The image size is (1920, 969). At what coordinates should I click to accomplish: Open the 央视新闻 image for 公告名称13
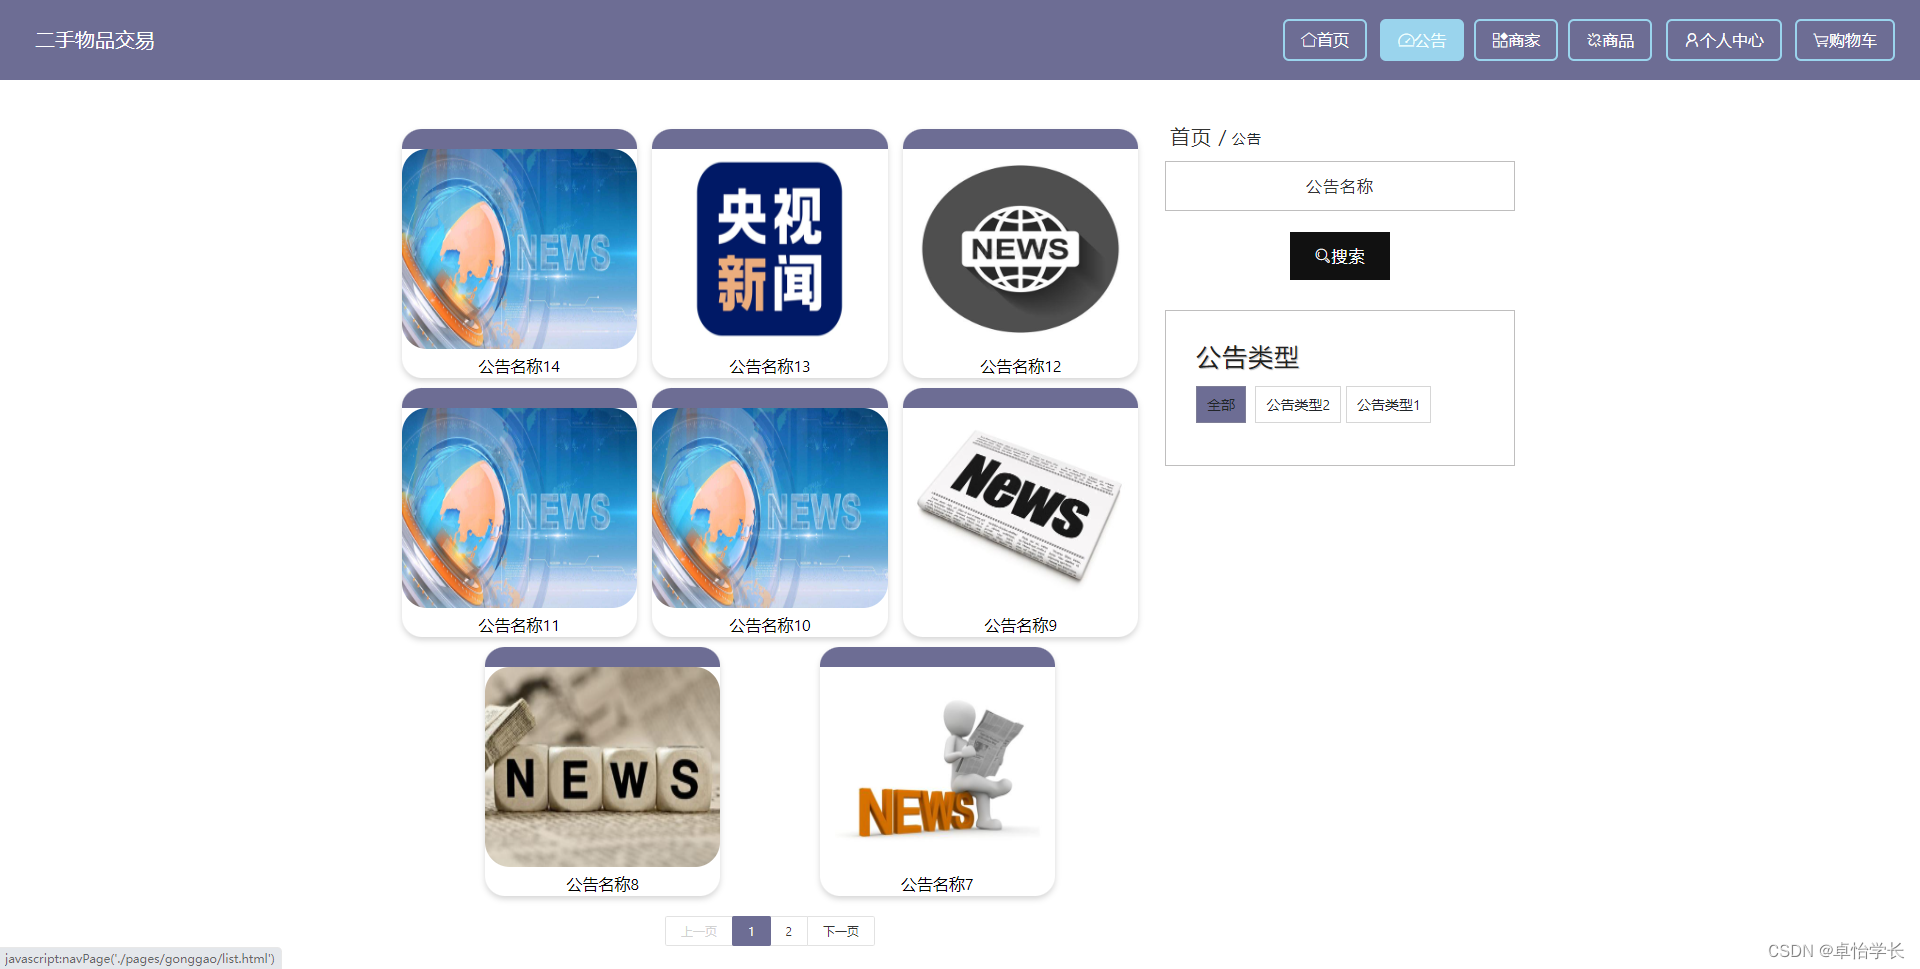(769, 249)
